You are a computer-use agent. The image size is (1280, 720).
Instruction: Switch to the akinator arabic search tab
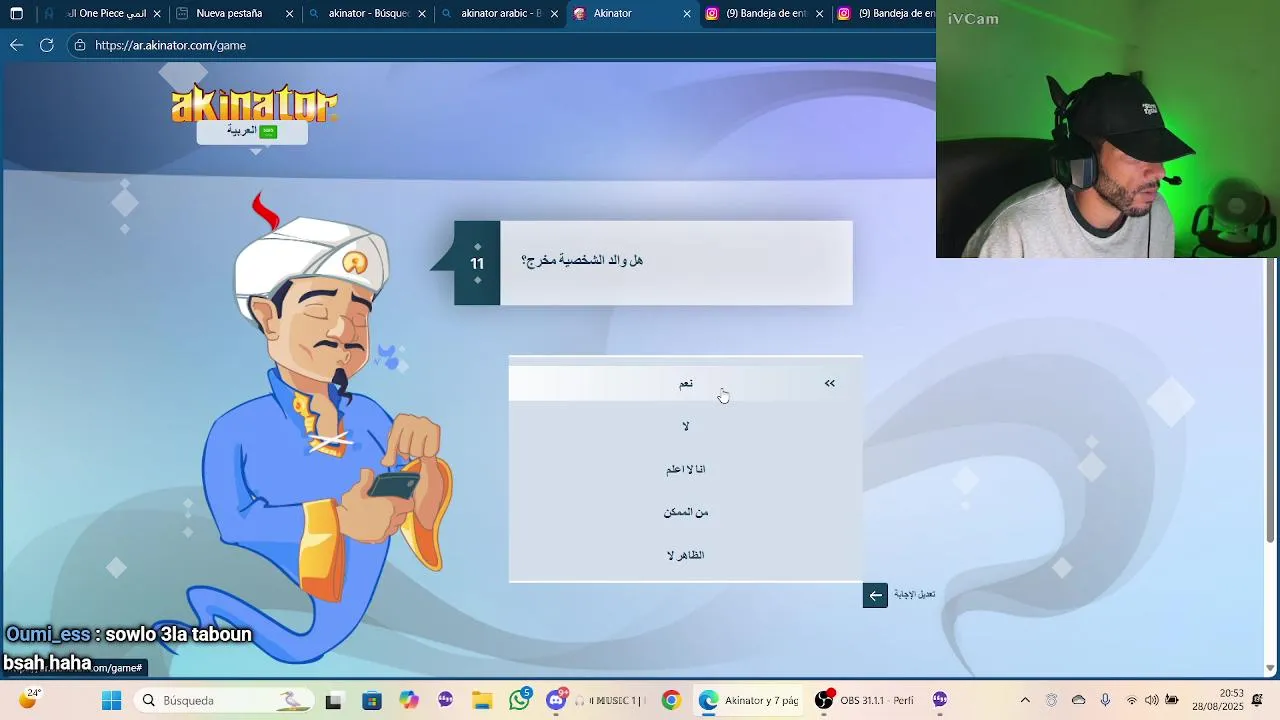(499, 14)
